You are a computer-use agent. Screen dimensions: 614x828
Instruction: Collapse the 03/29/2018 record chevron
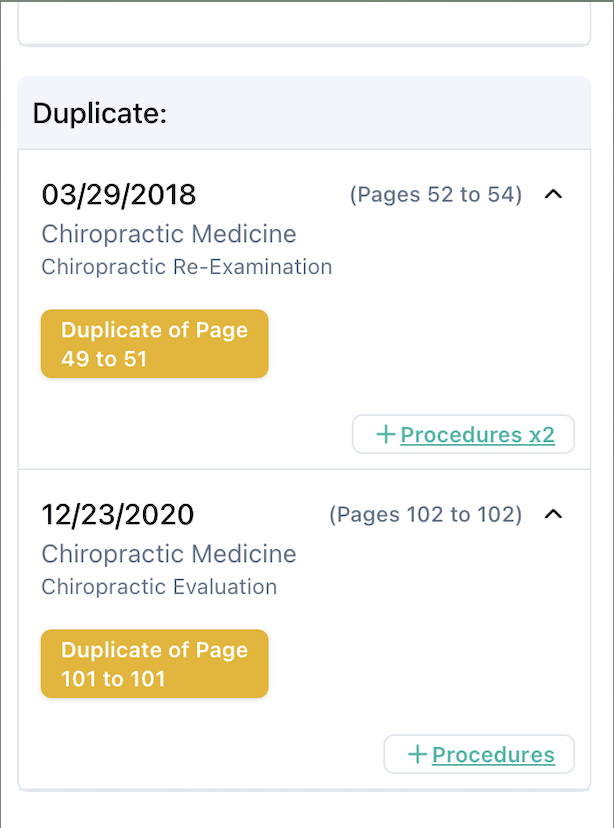click(553, 194)
